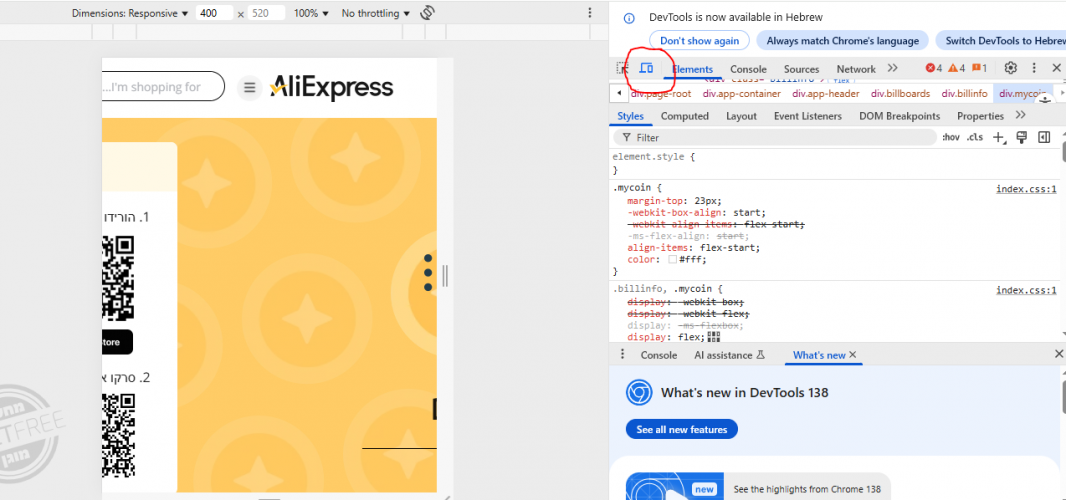Select the inspect element picker icon

coord(622,68)
